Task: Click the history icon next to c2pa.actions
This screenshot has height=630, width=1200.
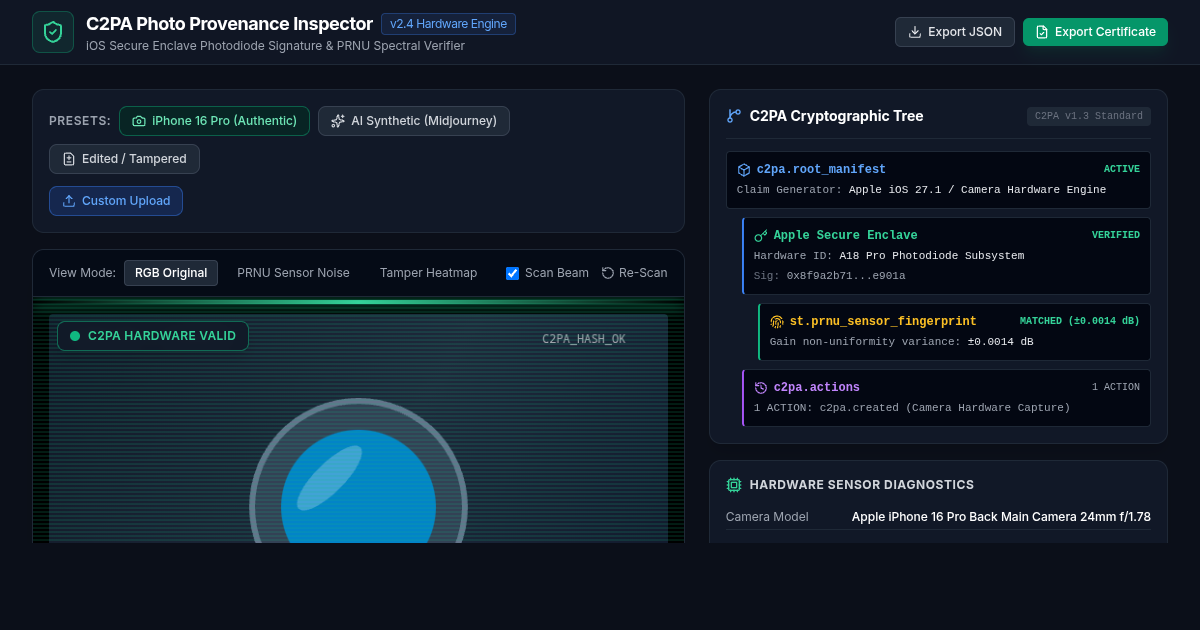Action: pos(761,388)
